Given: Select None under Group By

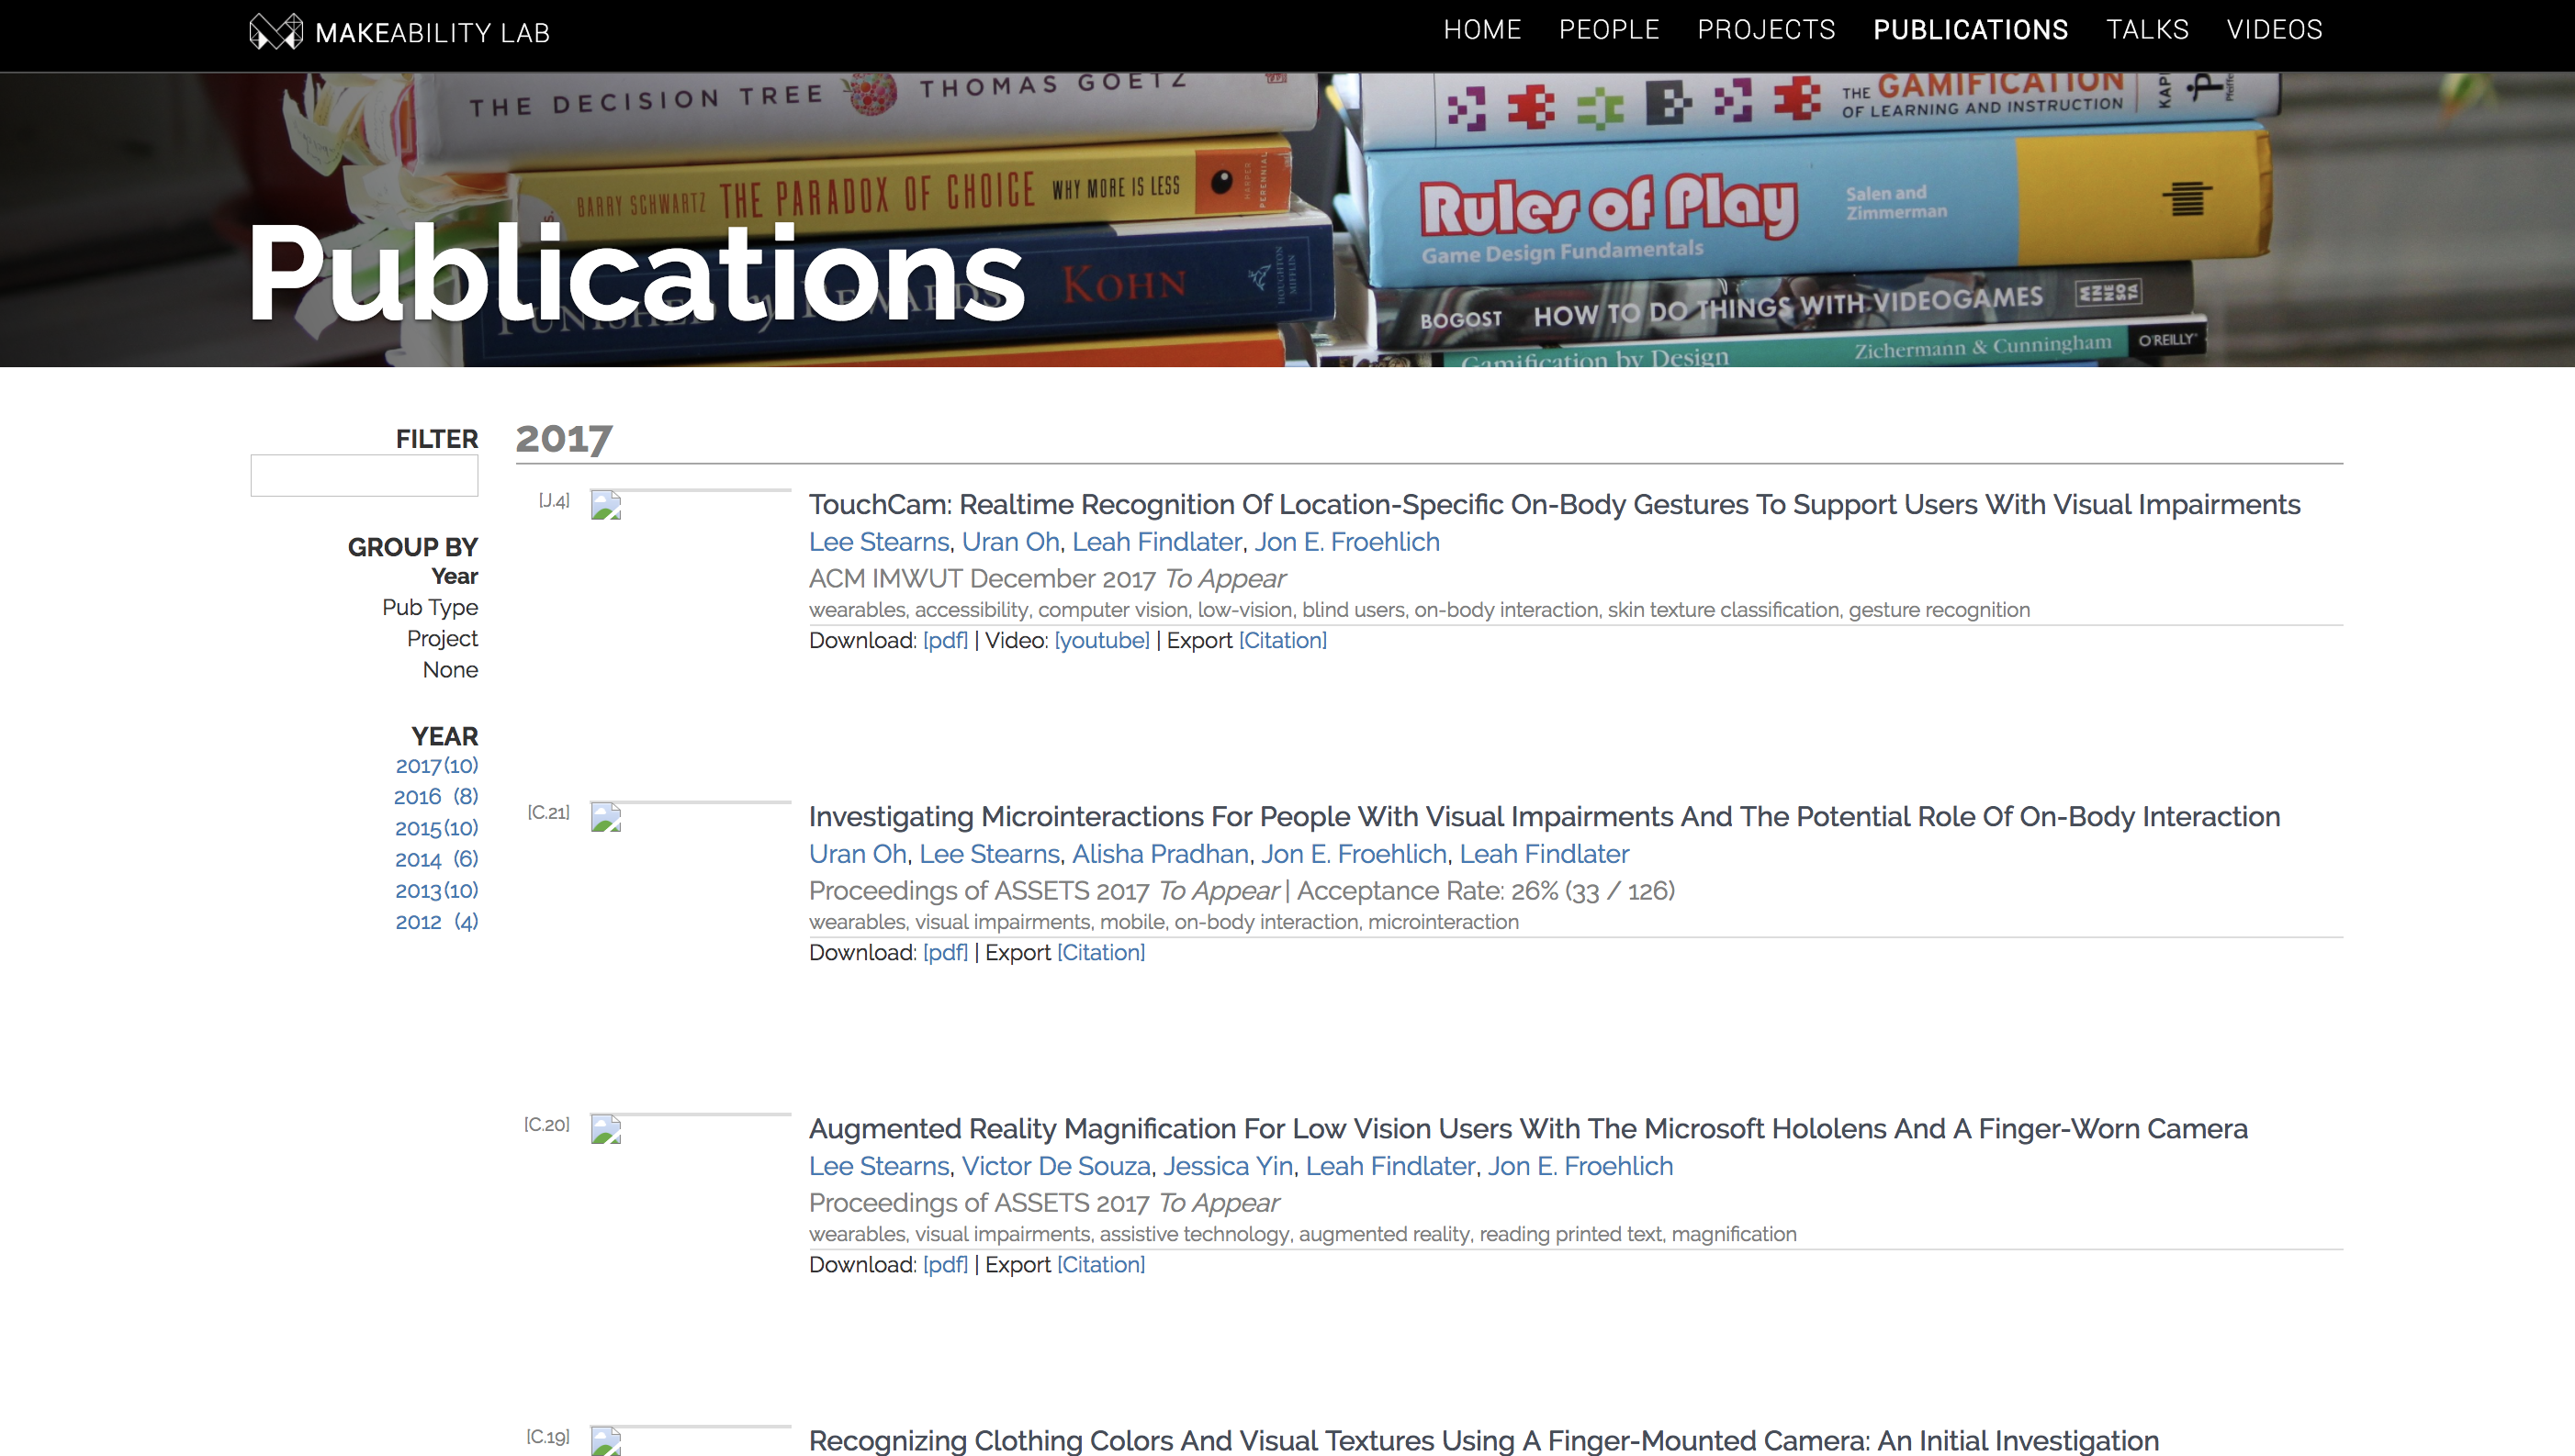Looking at the screenshot, I should coord(449,669).
